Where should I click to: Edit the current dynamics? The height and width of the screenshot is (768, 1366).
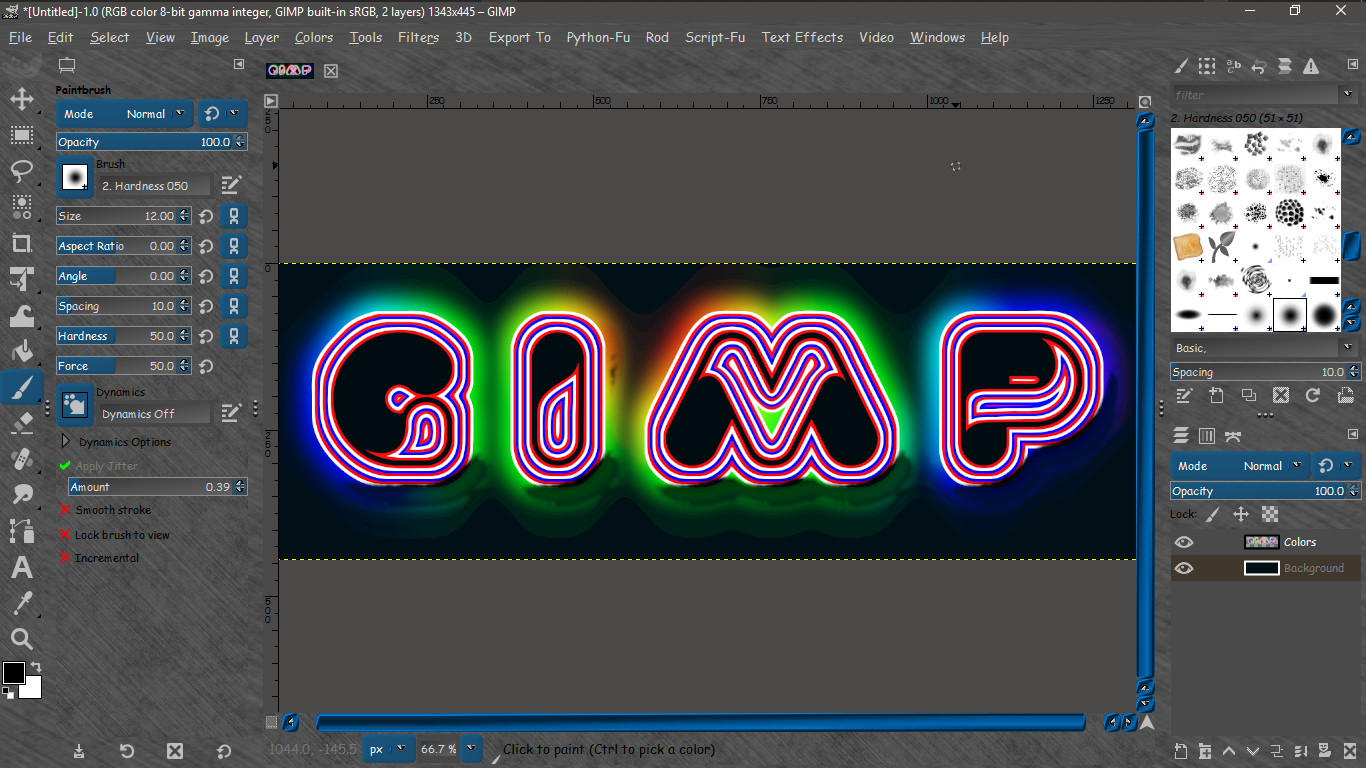pos(231,412)
